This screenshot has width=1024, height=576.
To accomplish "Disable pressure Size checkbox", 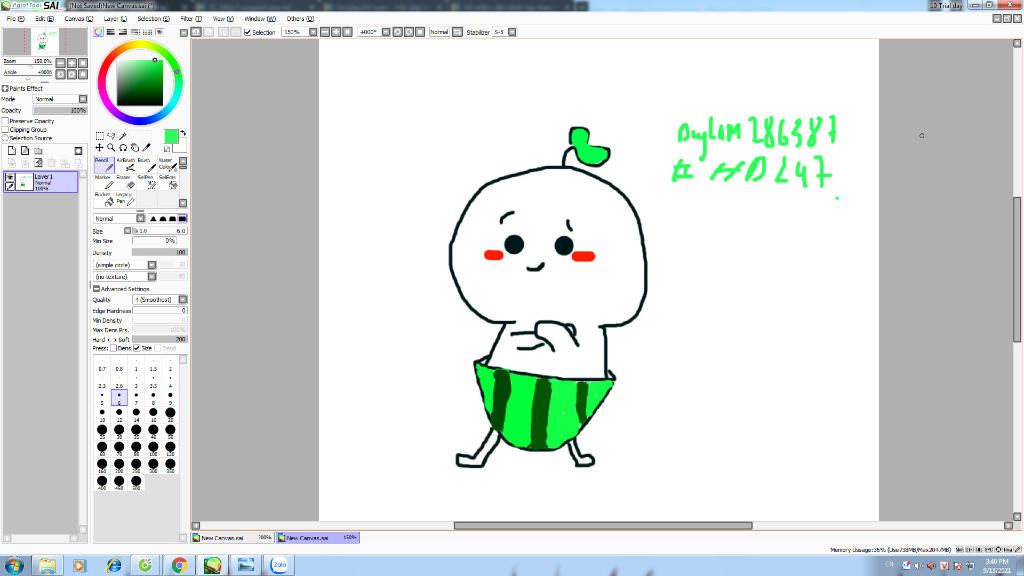I will coord(136,348).
